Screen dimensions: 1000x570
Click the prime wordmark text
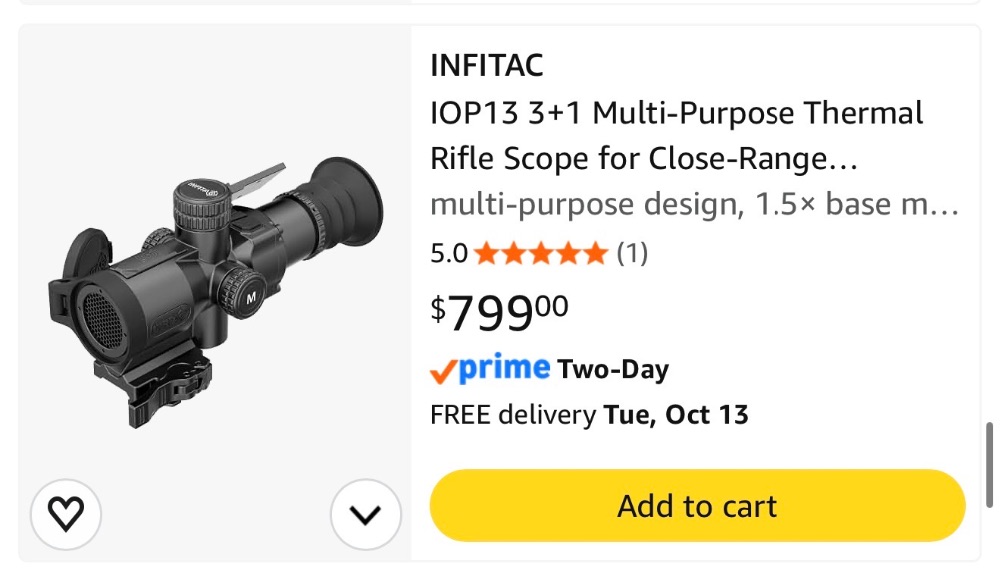504,367
